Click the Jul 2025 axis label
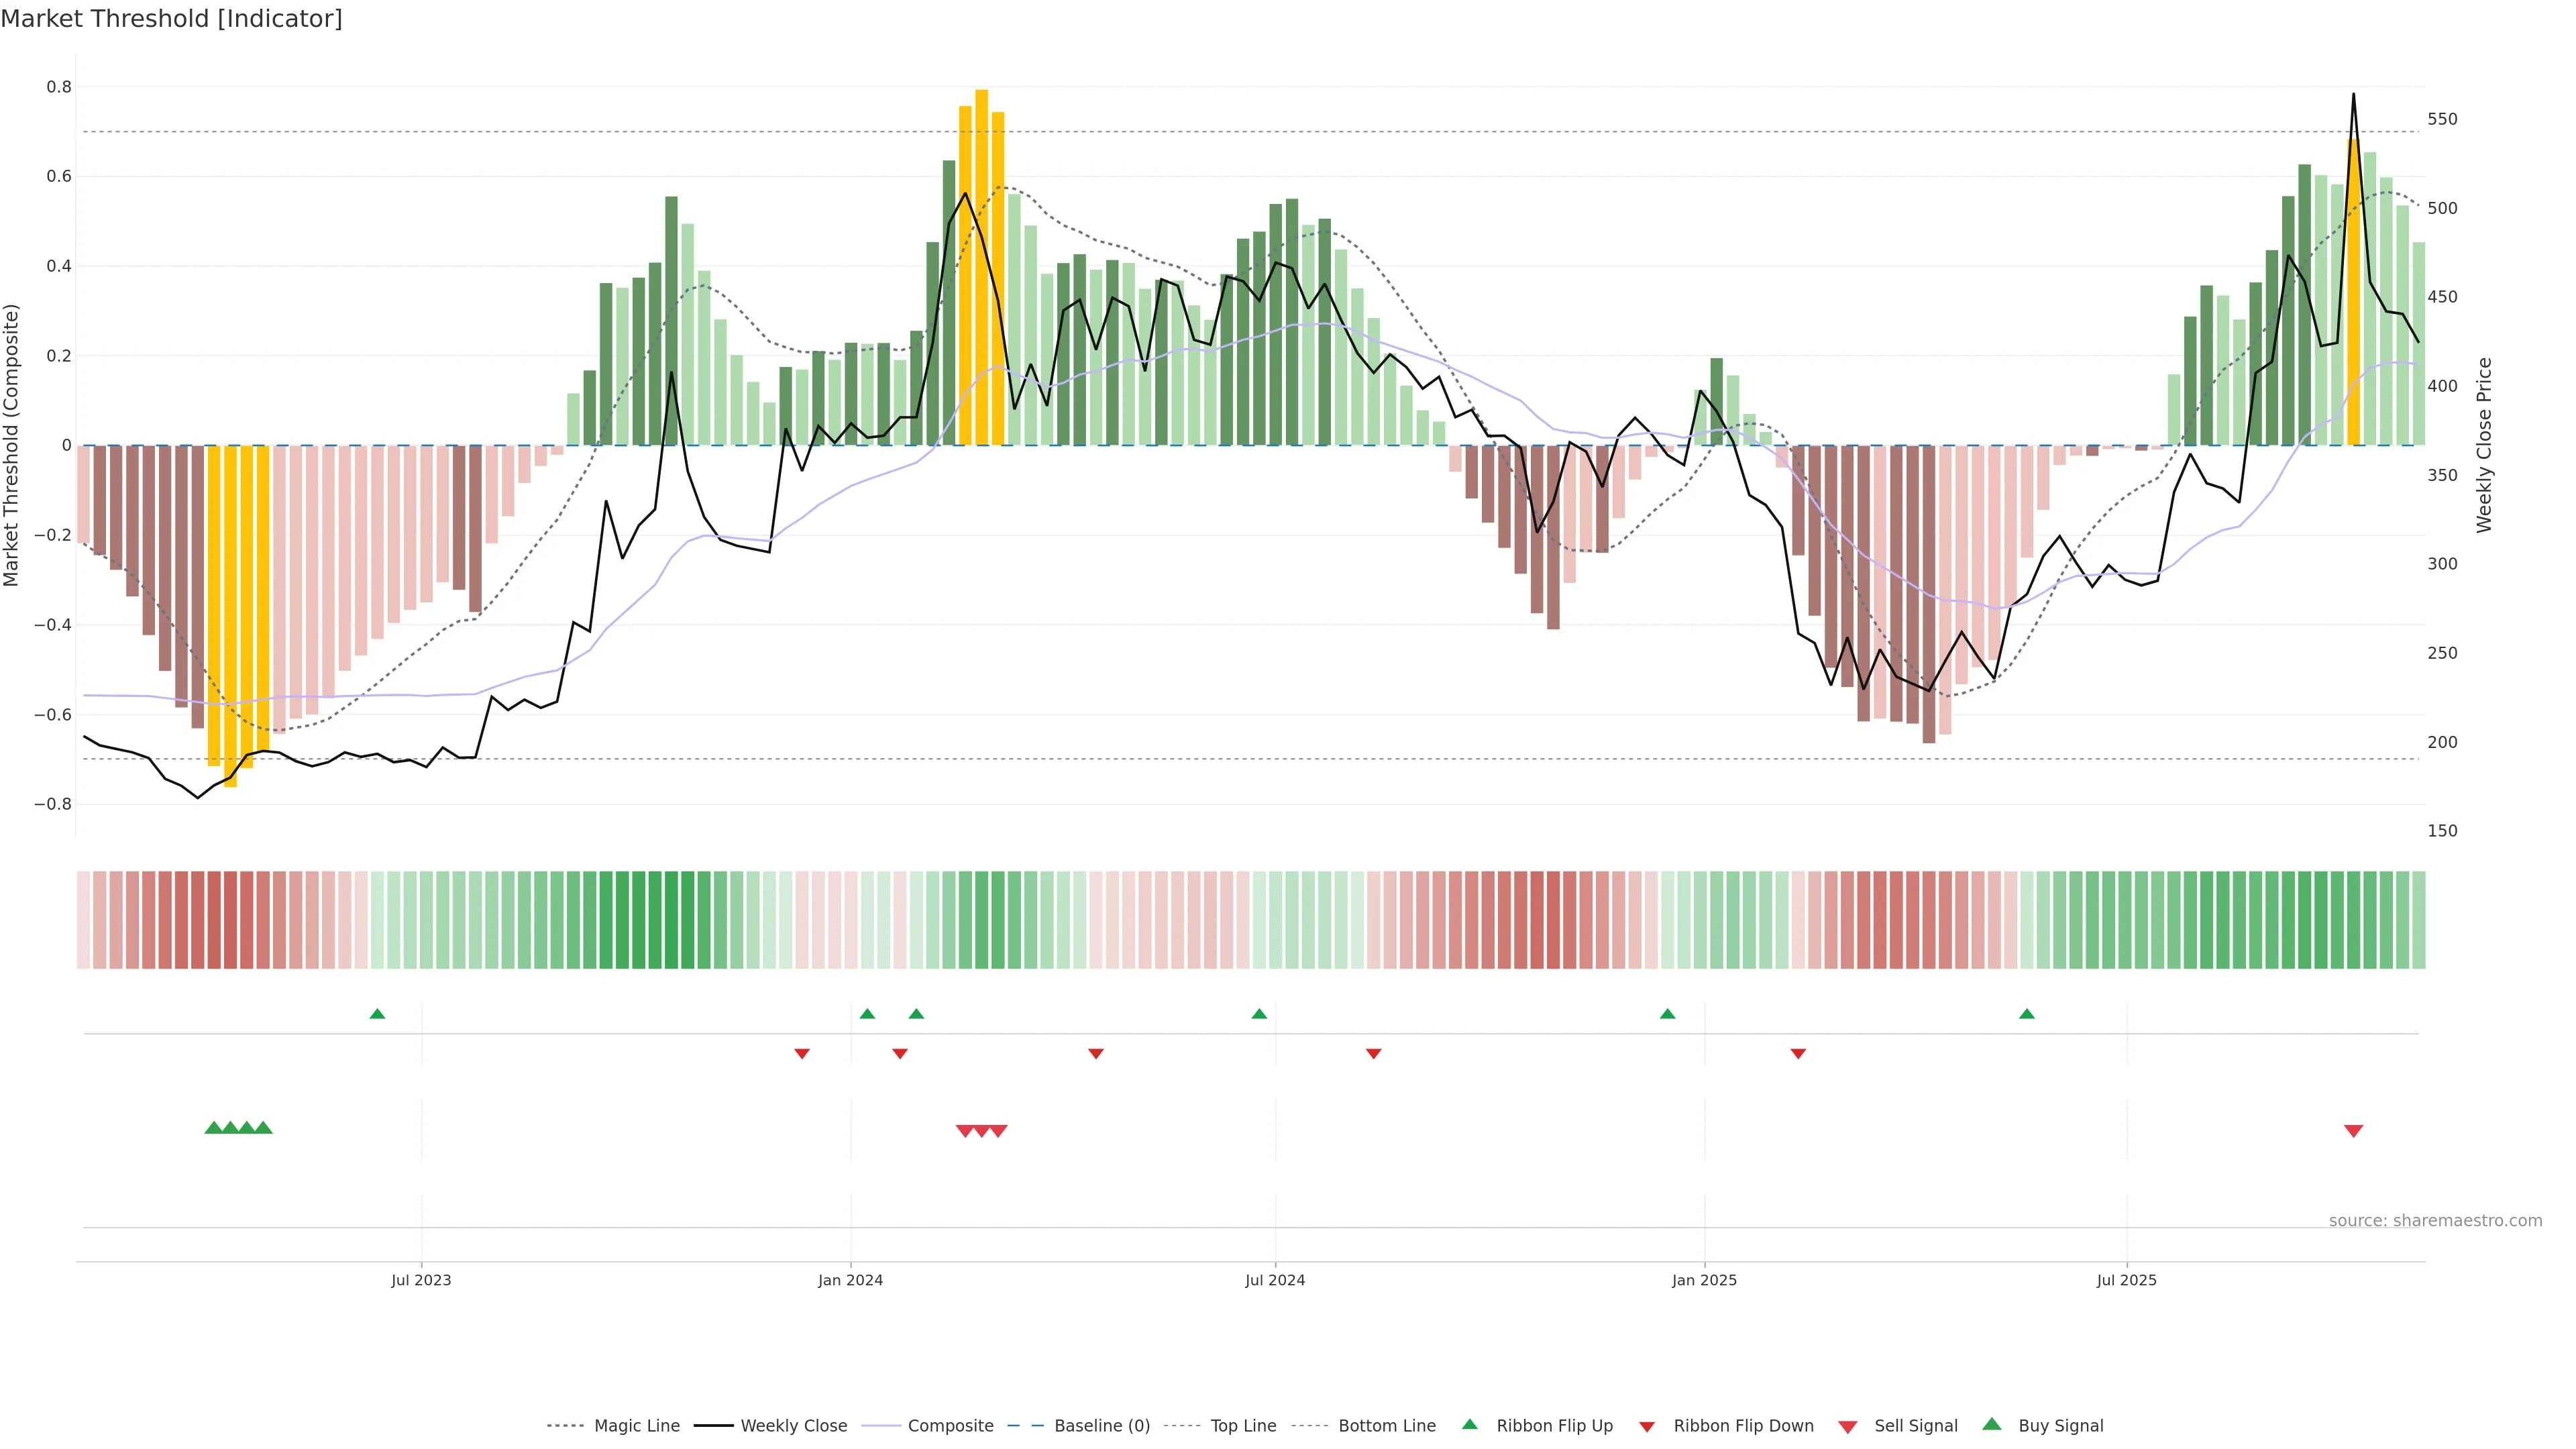Image resolution: width=2576 pixels, height=1449 pixels. point(2126,1280)
